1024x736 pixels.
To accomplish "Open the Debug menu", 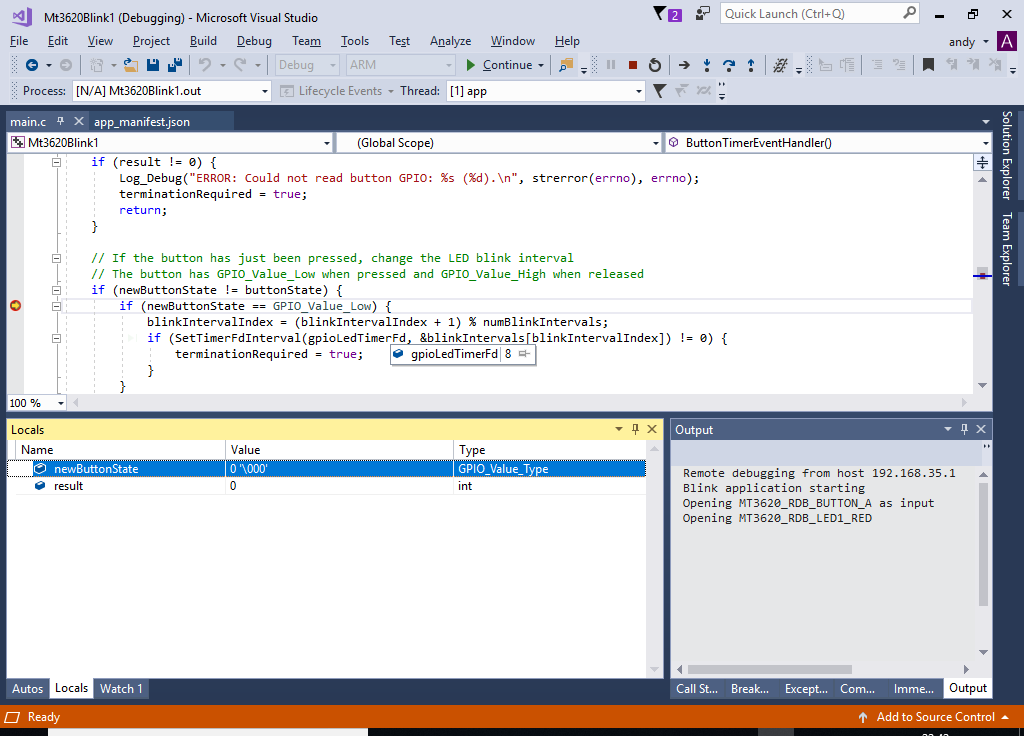I will [x=254, y=41].
